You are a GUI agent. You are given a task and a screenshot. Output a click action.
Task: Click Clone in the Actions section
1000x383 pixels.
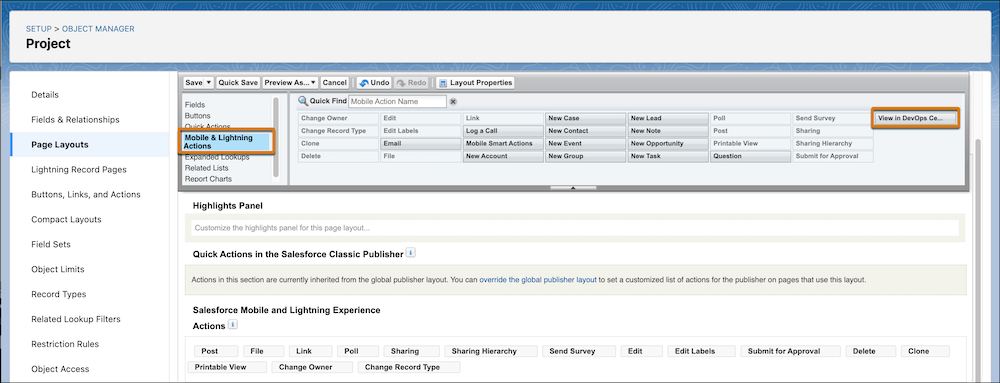(x=925, y=351)
